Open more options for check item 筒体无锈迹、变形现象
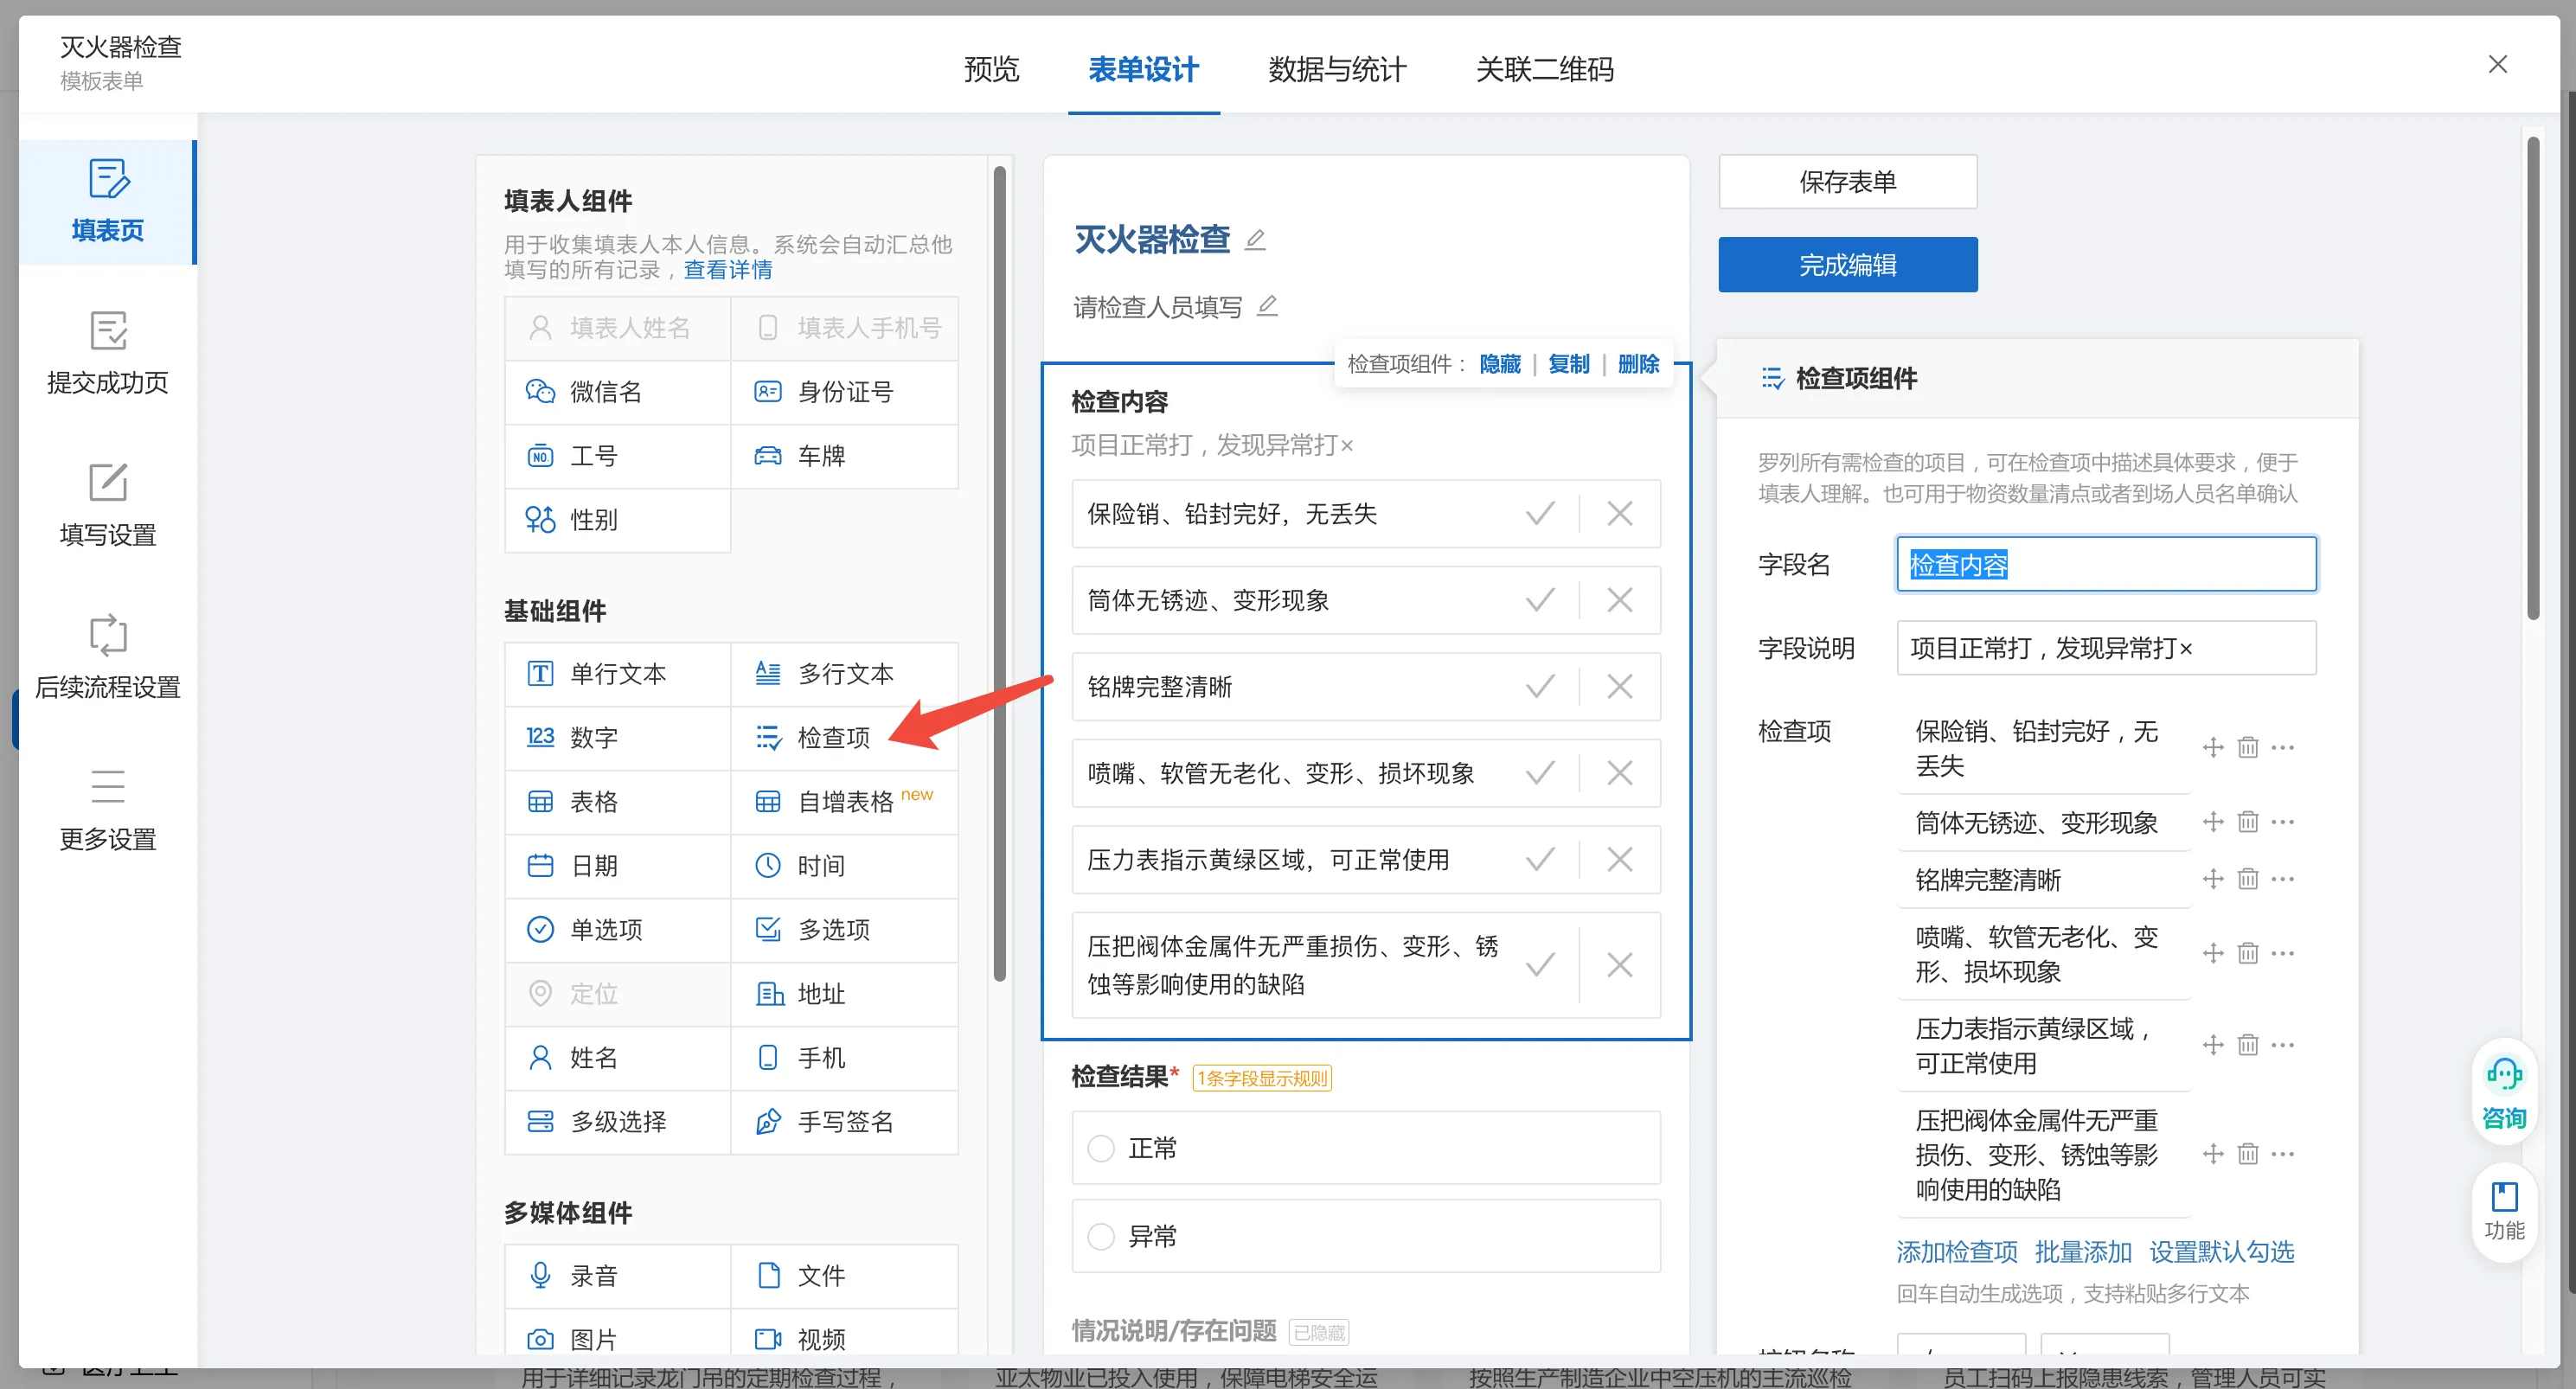2576x1389 pixels. [x=2283, y=822]
